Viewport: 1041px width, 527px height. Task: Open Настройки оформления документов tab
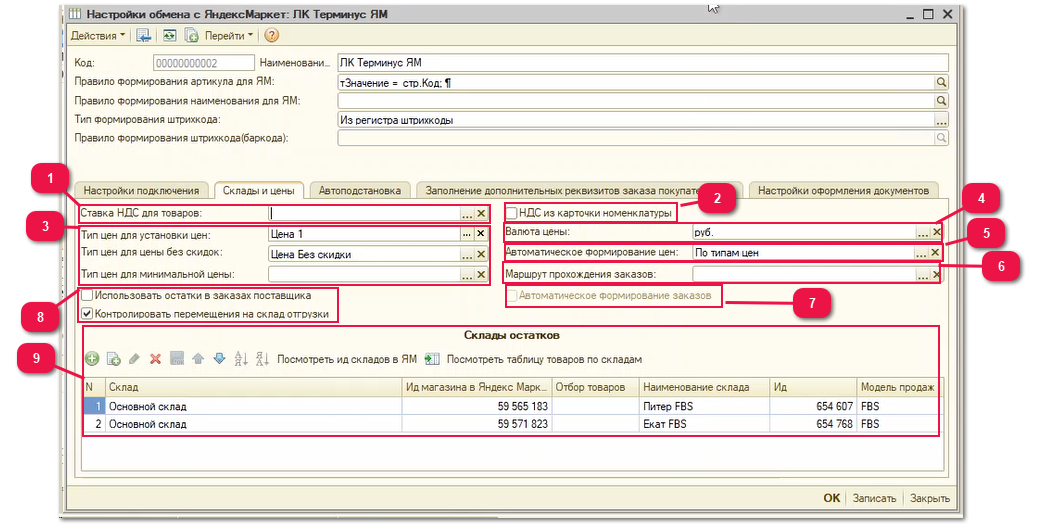pos(843,190)
